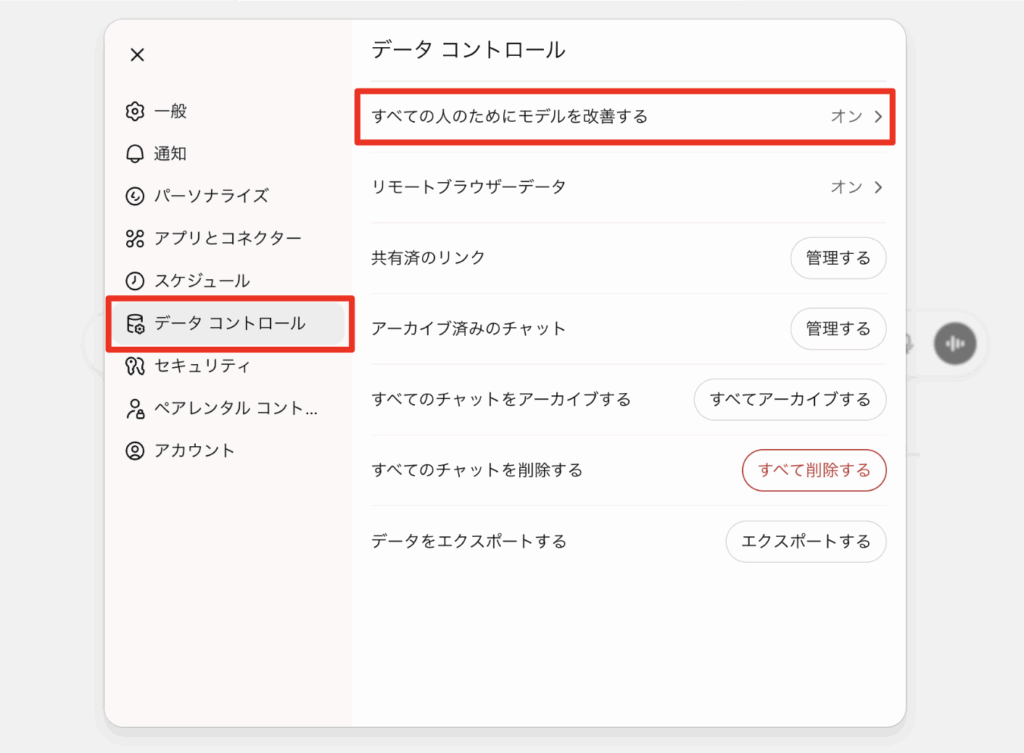The image size is (1024, 753).
Task: Click the gear icon beside 一般
Action: pos(135,111)
